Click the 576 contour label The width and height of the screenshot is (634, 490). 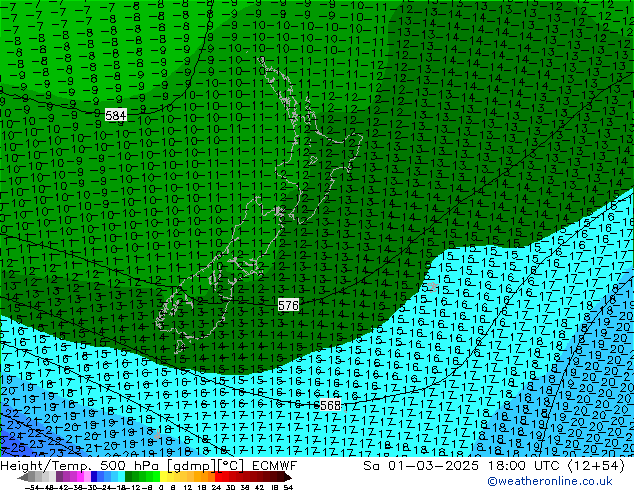288,304
